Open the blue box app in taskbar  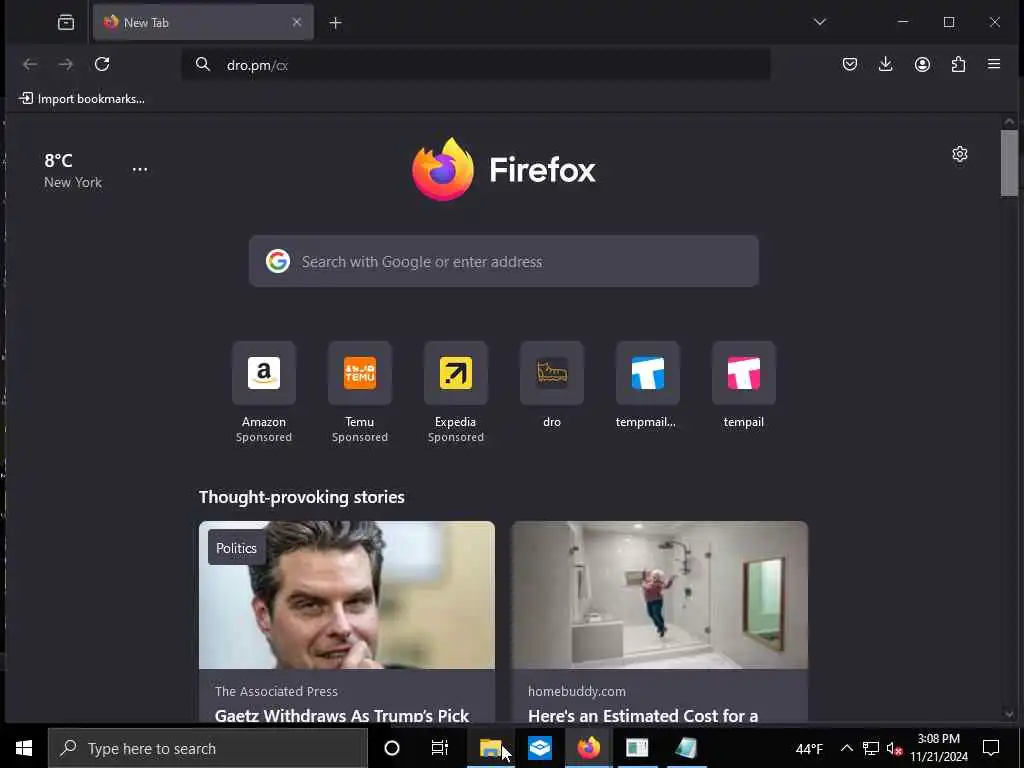click(x=540, y=748)
